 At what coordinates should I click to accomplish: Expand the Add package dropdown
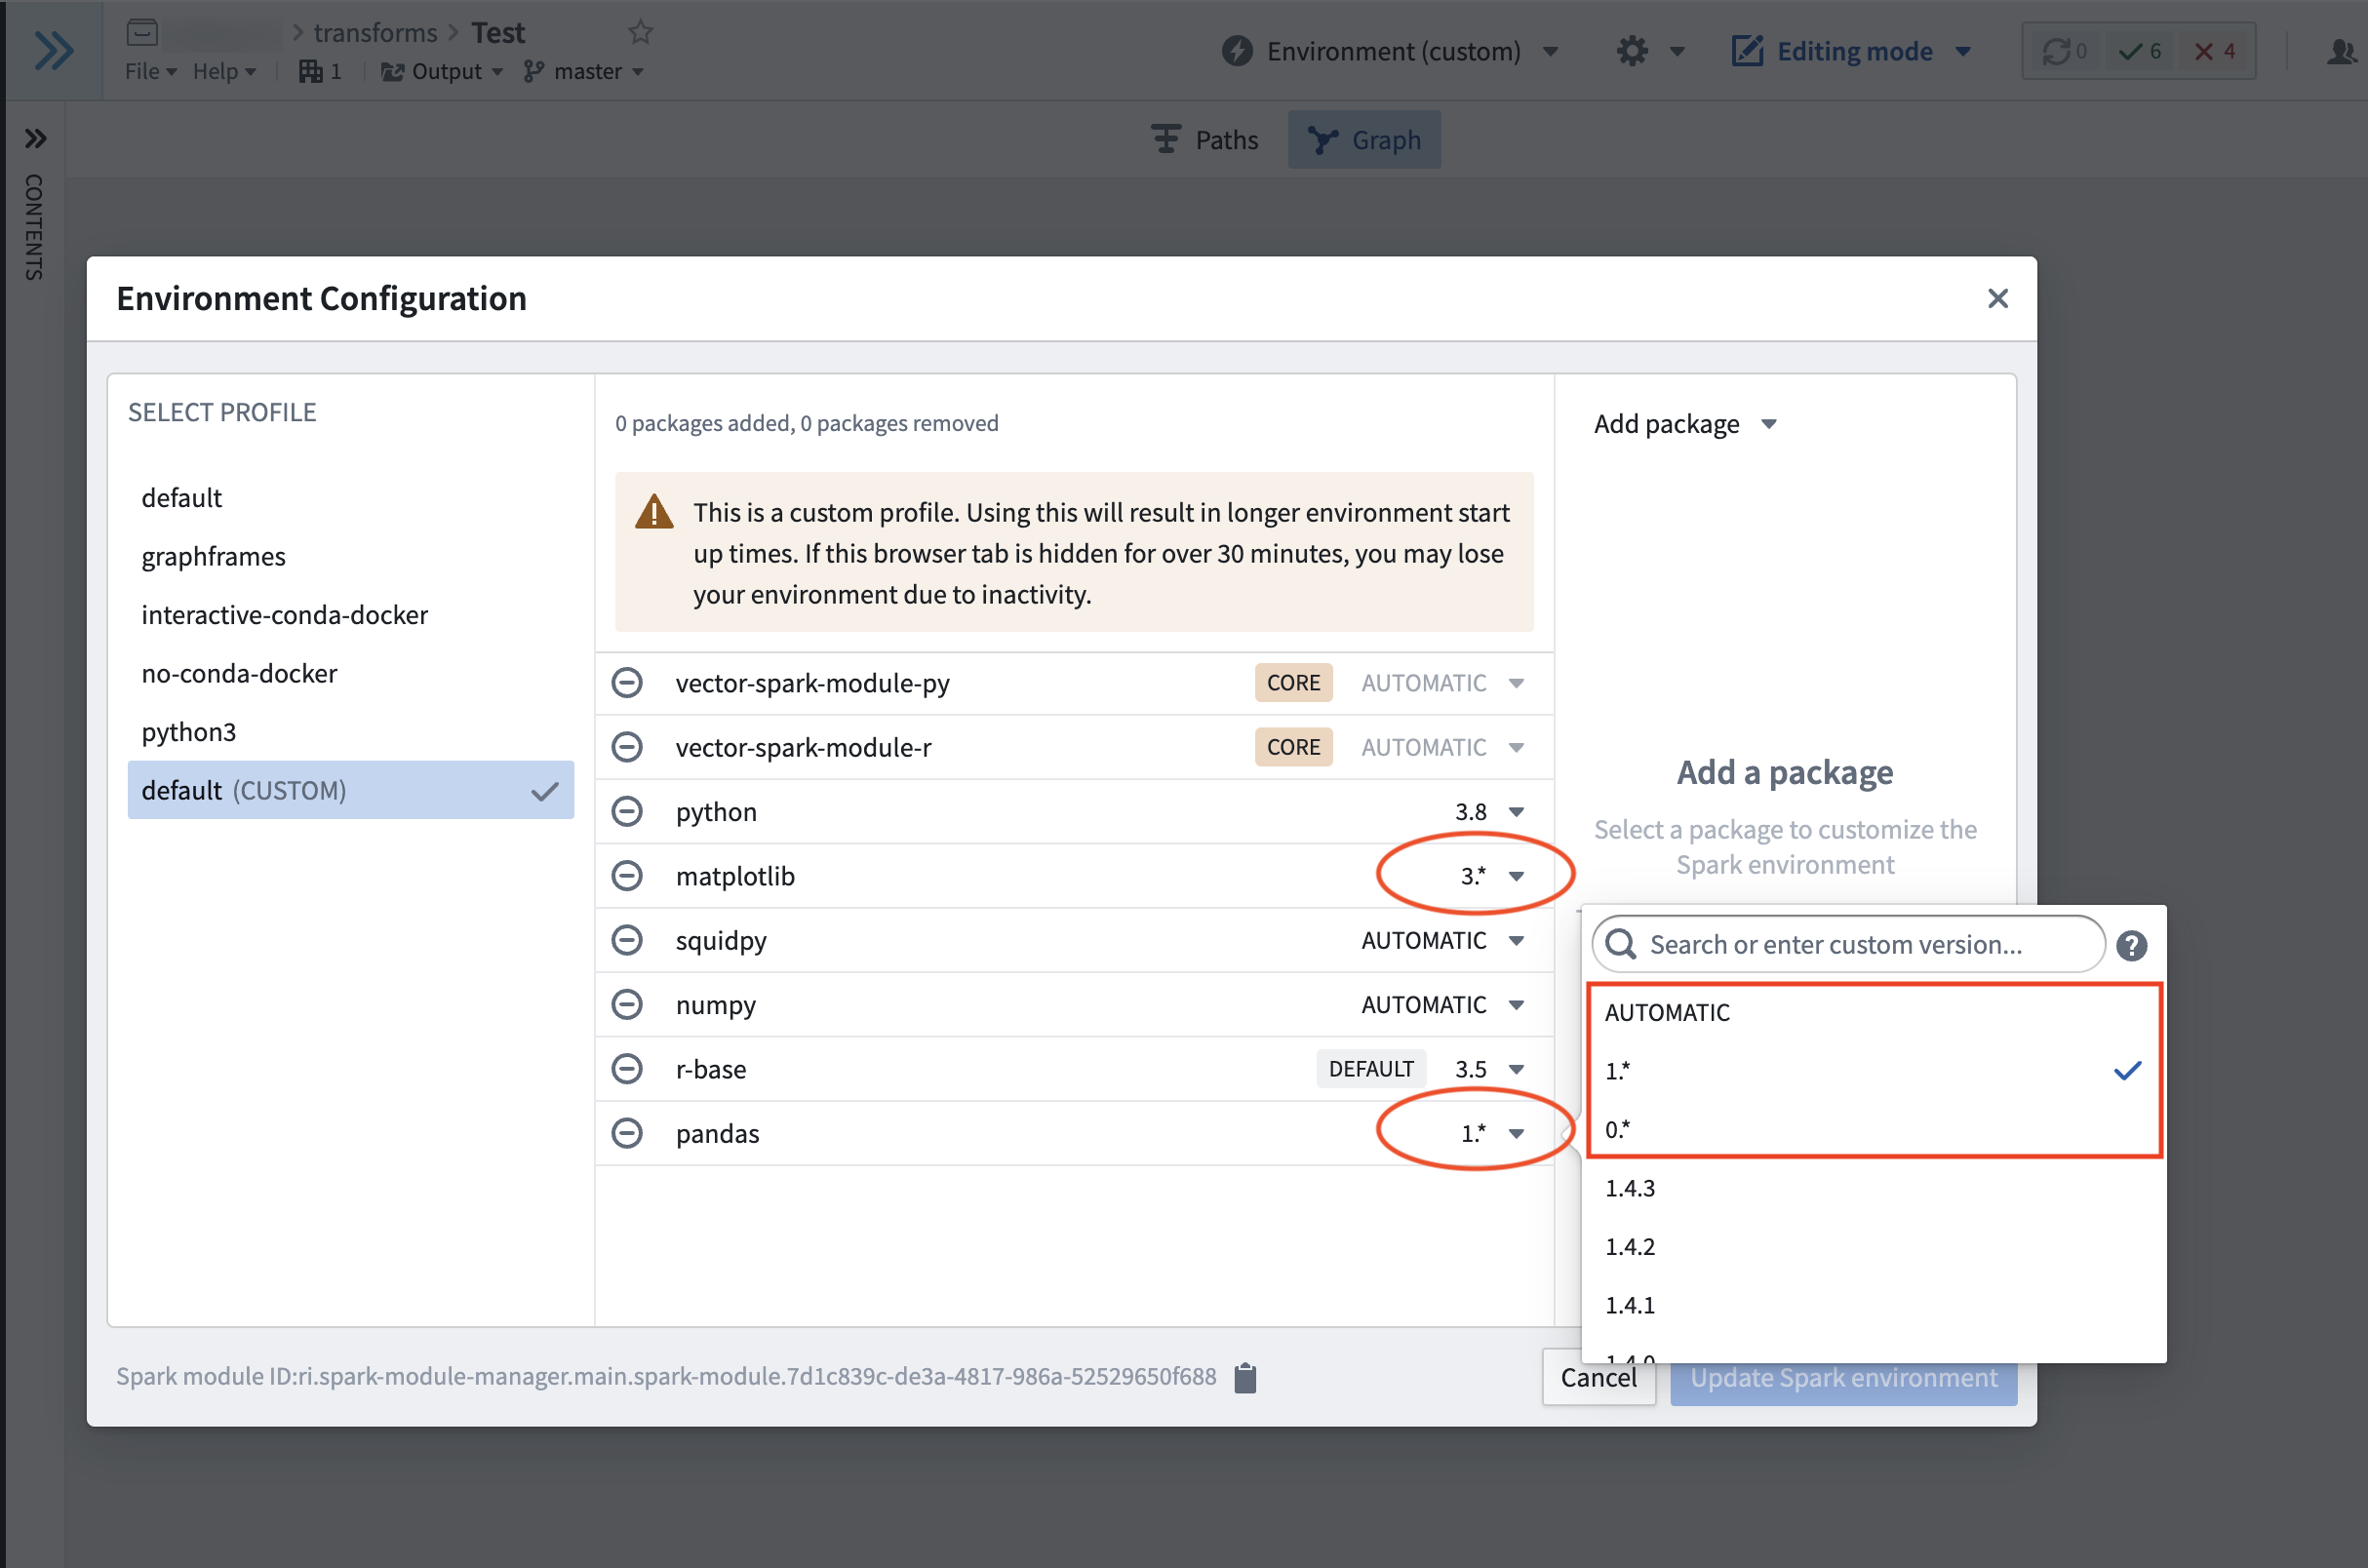click(1686, 424)
